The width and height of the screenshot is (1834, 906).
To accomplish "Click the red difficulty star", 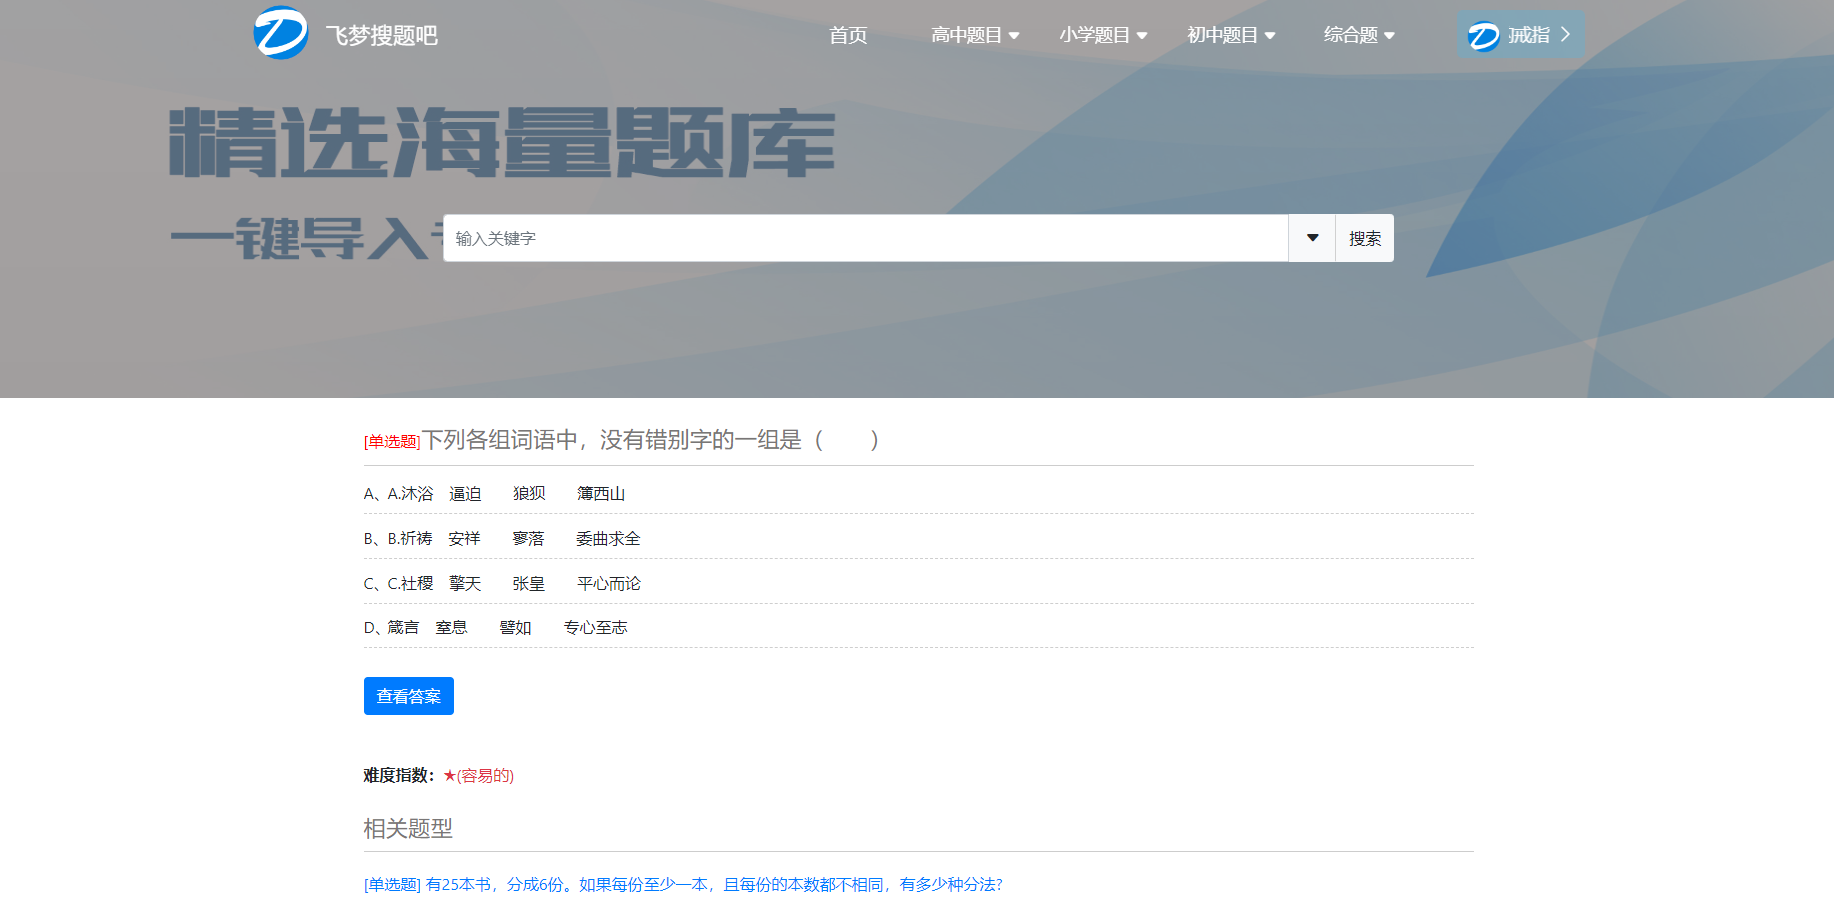I will [450, 776].
